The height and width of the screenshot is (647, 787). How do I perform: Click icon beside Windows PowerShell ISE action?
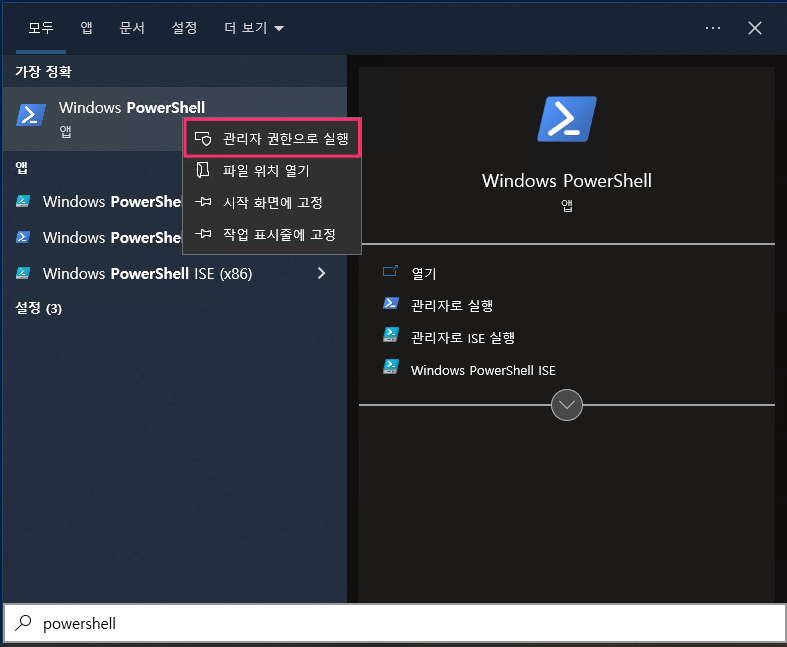coord(390,367)
